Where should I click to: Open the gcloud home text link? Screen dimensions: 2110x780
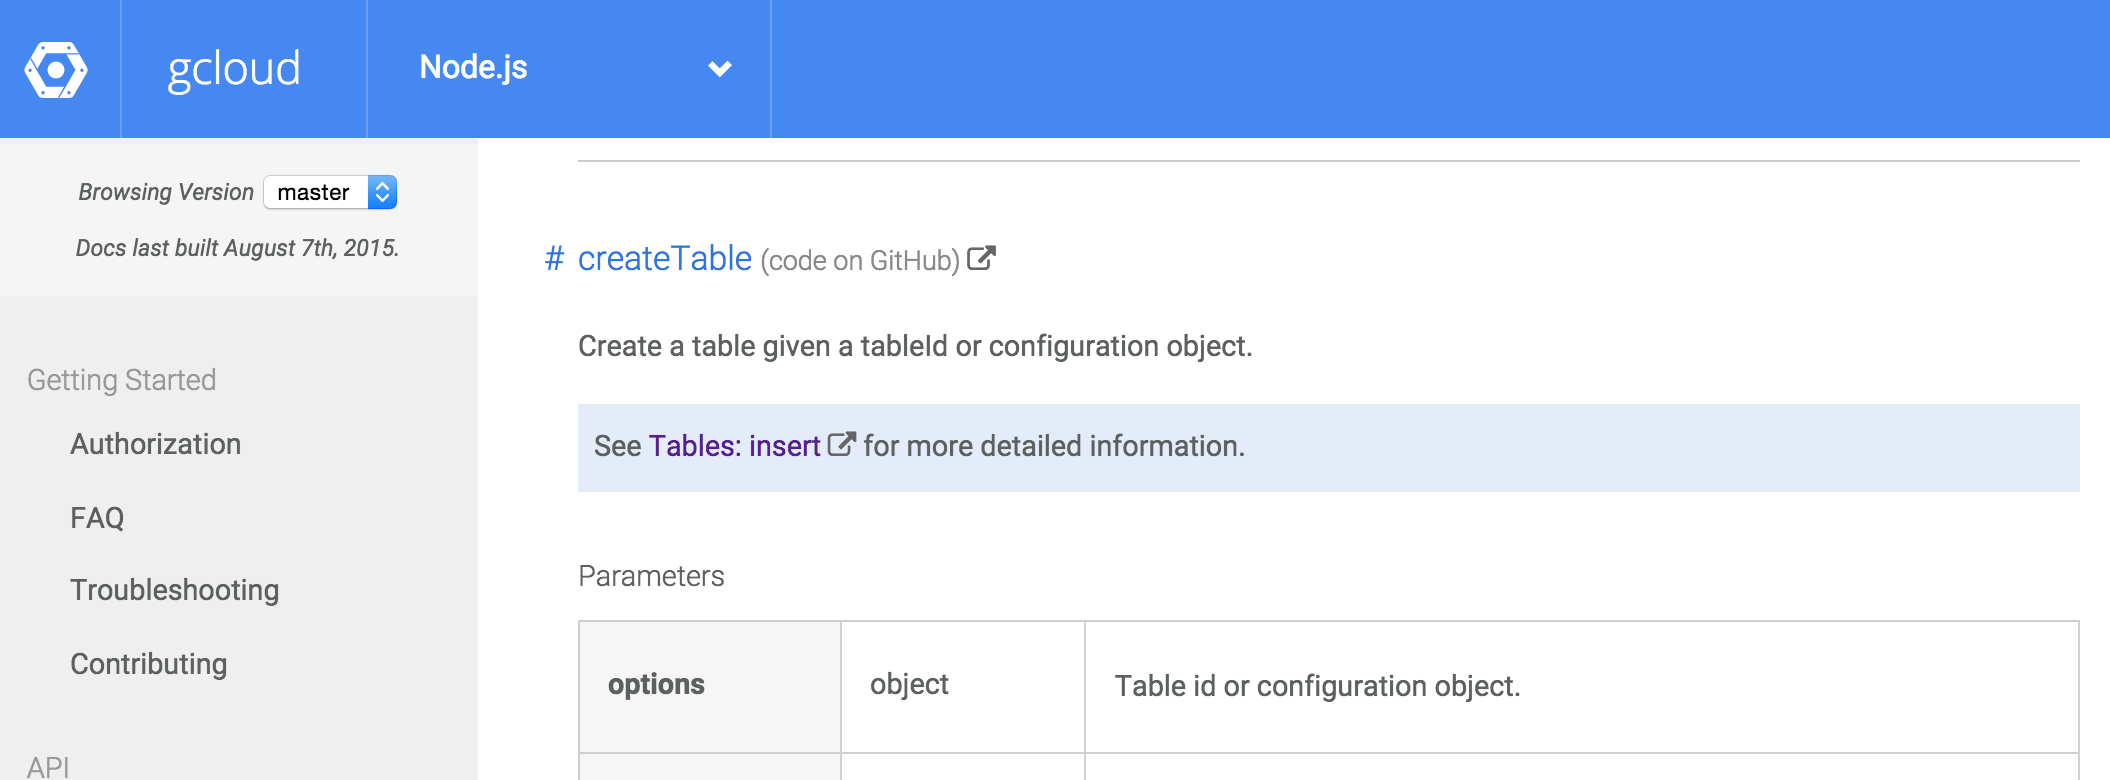234,69
